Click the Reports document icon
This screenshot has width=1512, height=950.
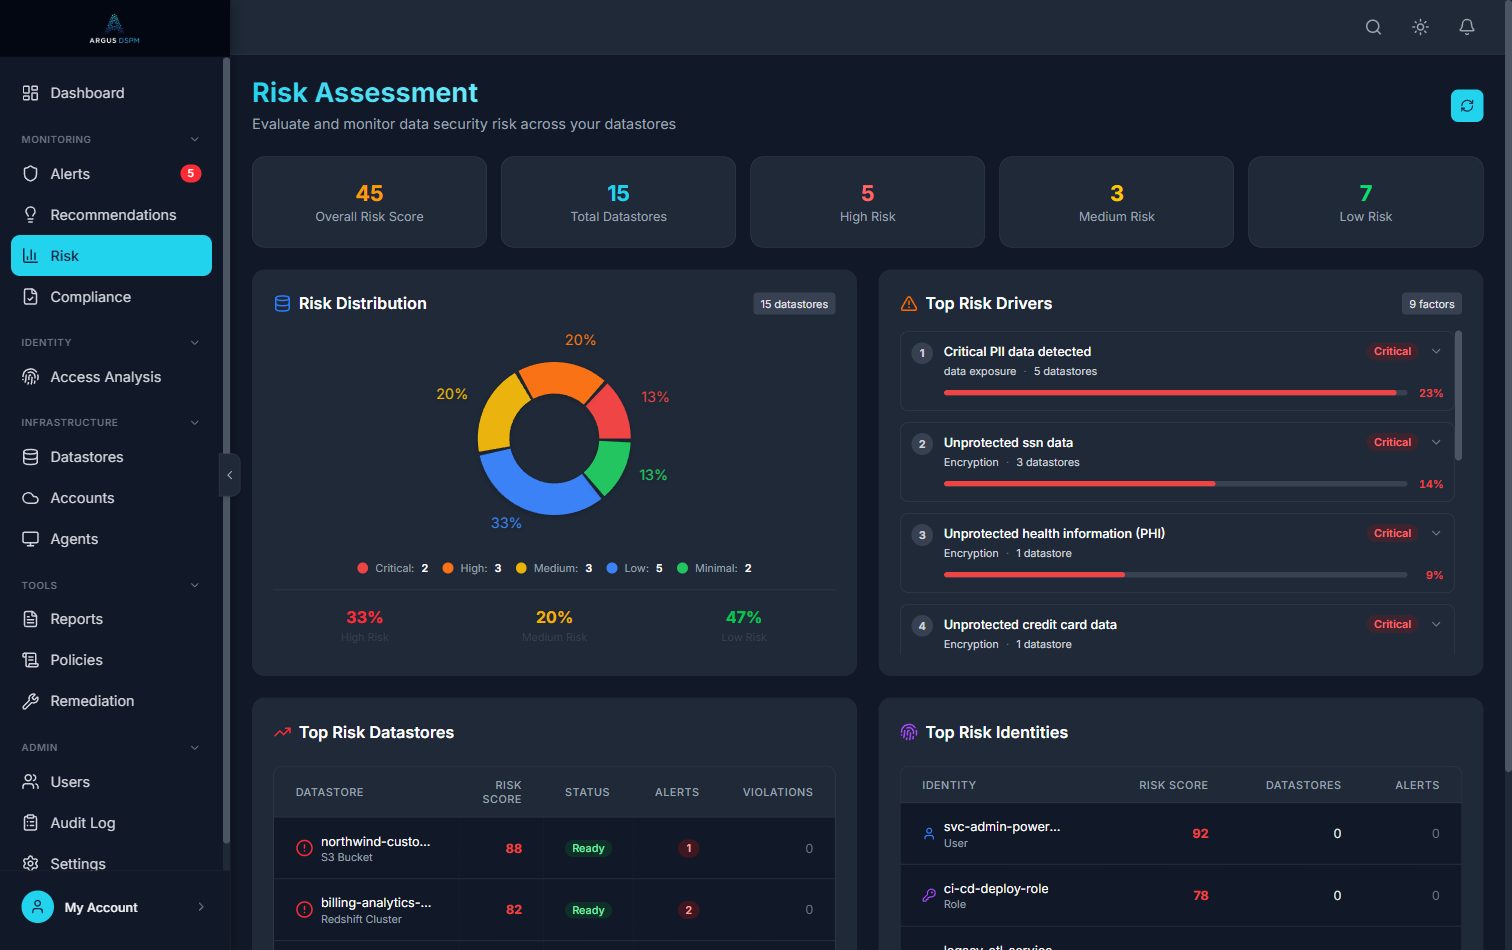click(30, 619)
